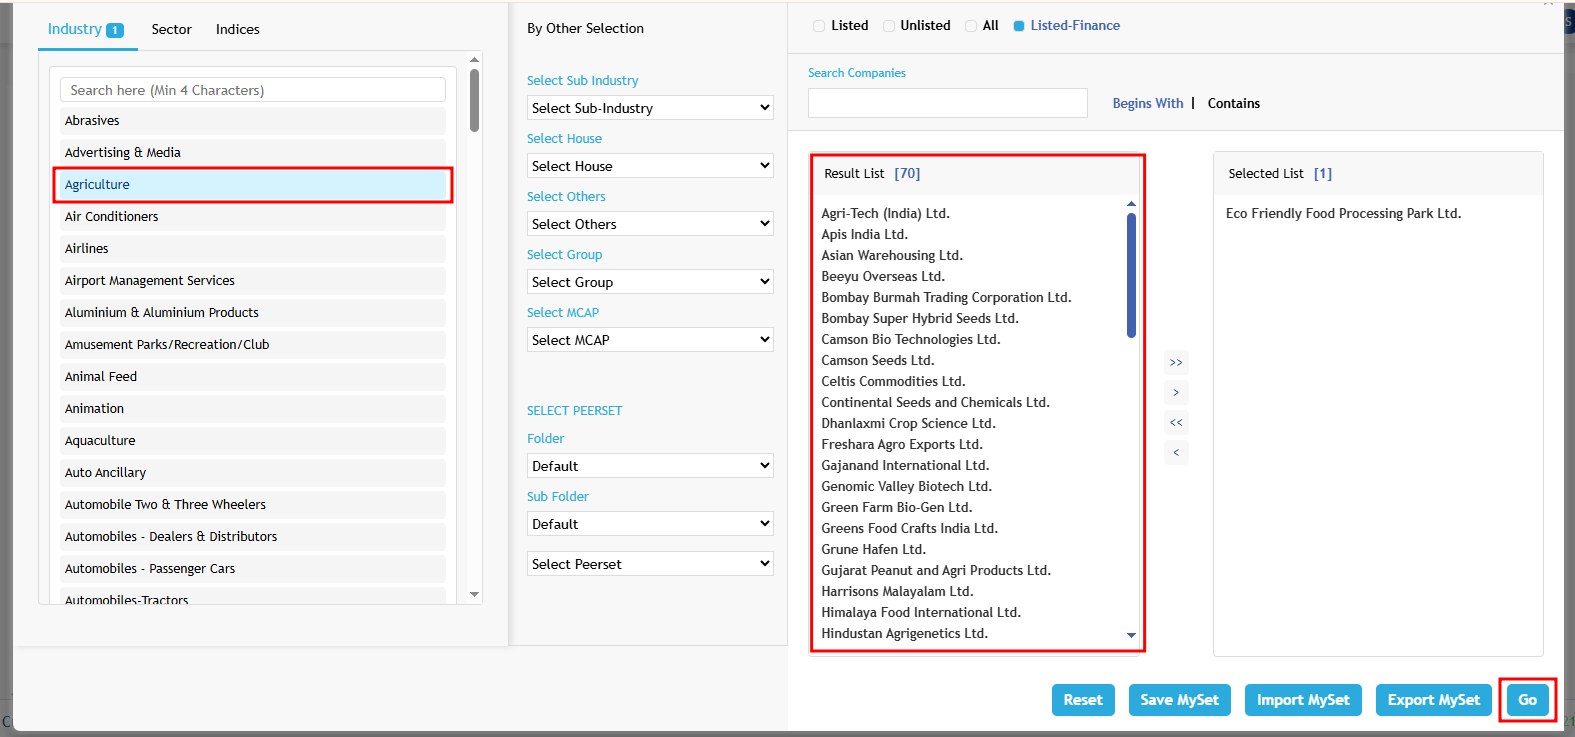This screenshot has height=737, width=1575.
Task: Click the remove selected (<) arrow
Action: 1176,453
